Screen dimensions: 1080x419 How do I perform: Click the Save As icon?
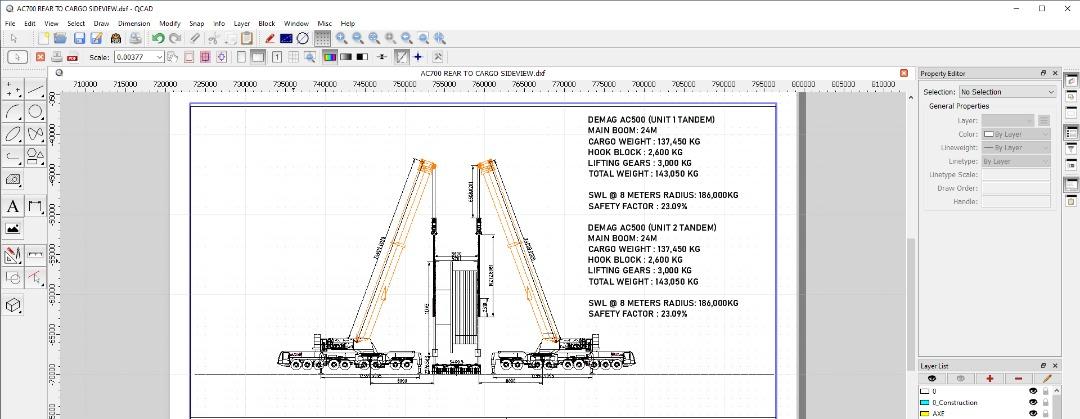(97, 39)
